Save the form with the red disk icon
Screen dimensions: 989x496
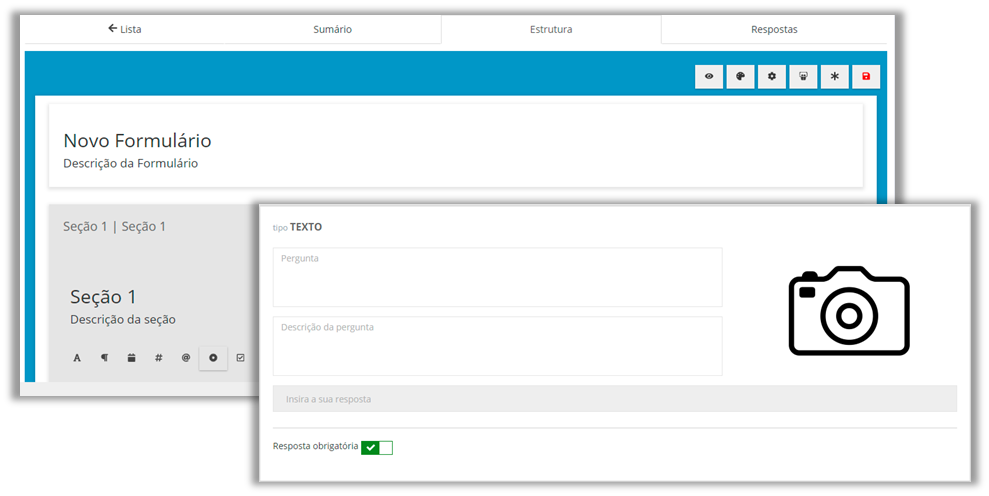pos(866,76)
